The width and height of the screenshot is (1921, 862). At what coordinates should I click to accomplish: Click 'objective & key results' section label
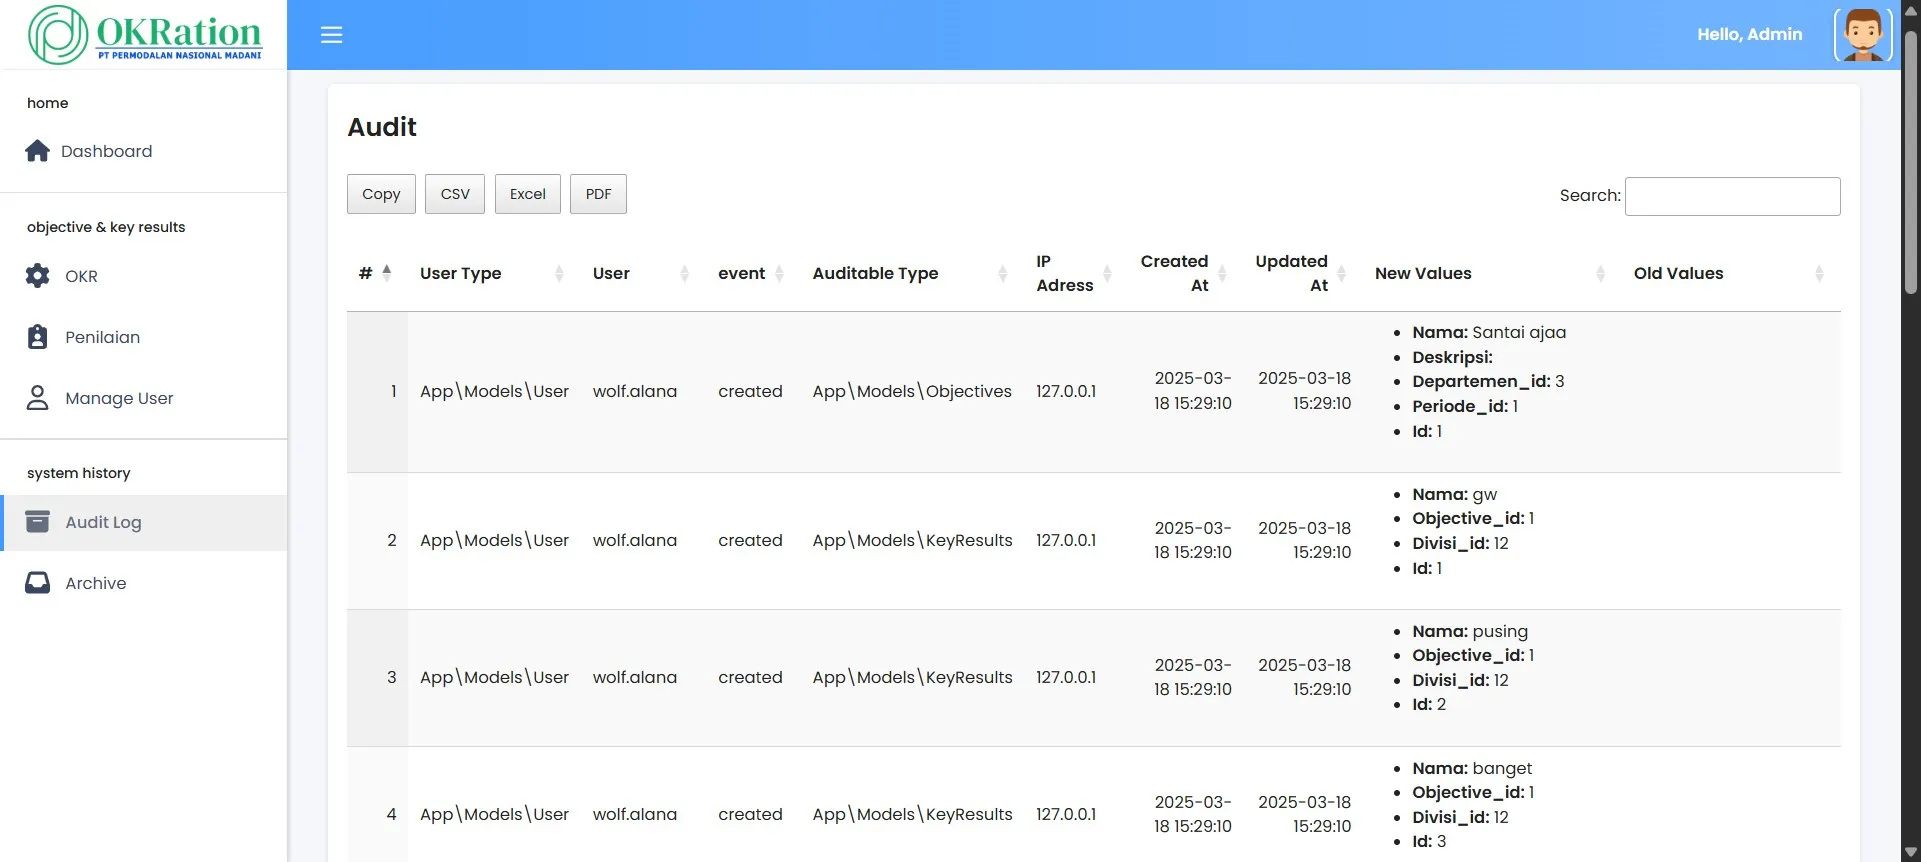(x=106, y=227)
